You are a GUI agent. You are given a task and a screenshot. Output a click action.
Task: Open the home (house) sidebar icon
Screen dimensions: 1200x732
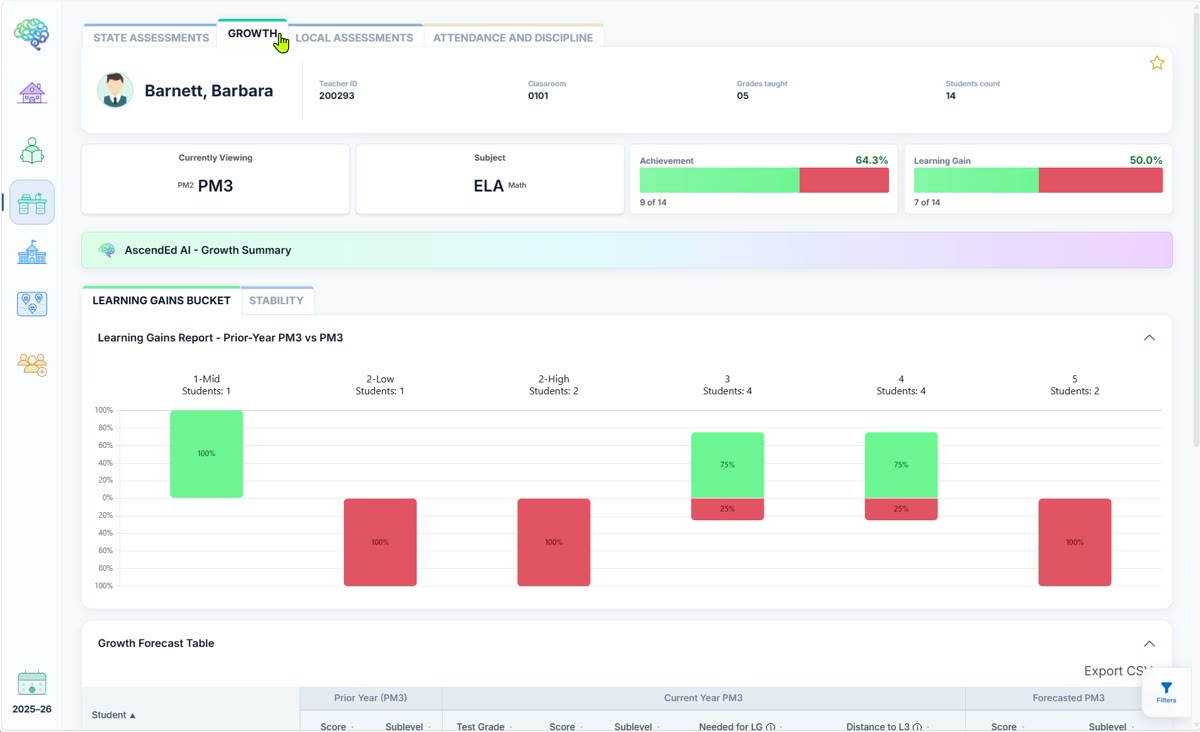coord(32,93)
